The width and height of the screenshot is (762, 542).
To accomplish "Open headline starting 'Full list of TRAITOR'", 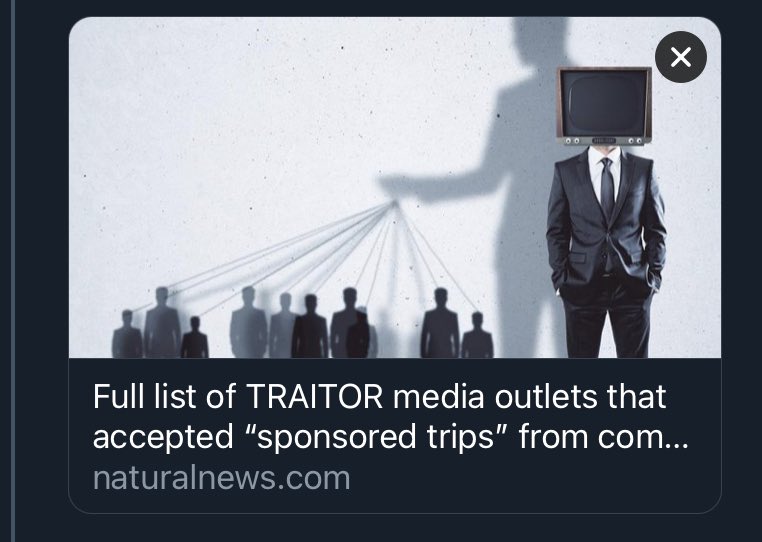I will point(390,417).
